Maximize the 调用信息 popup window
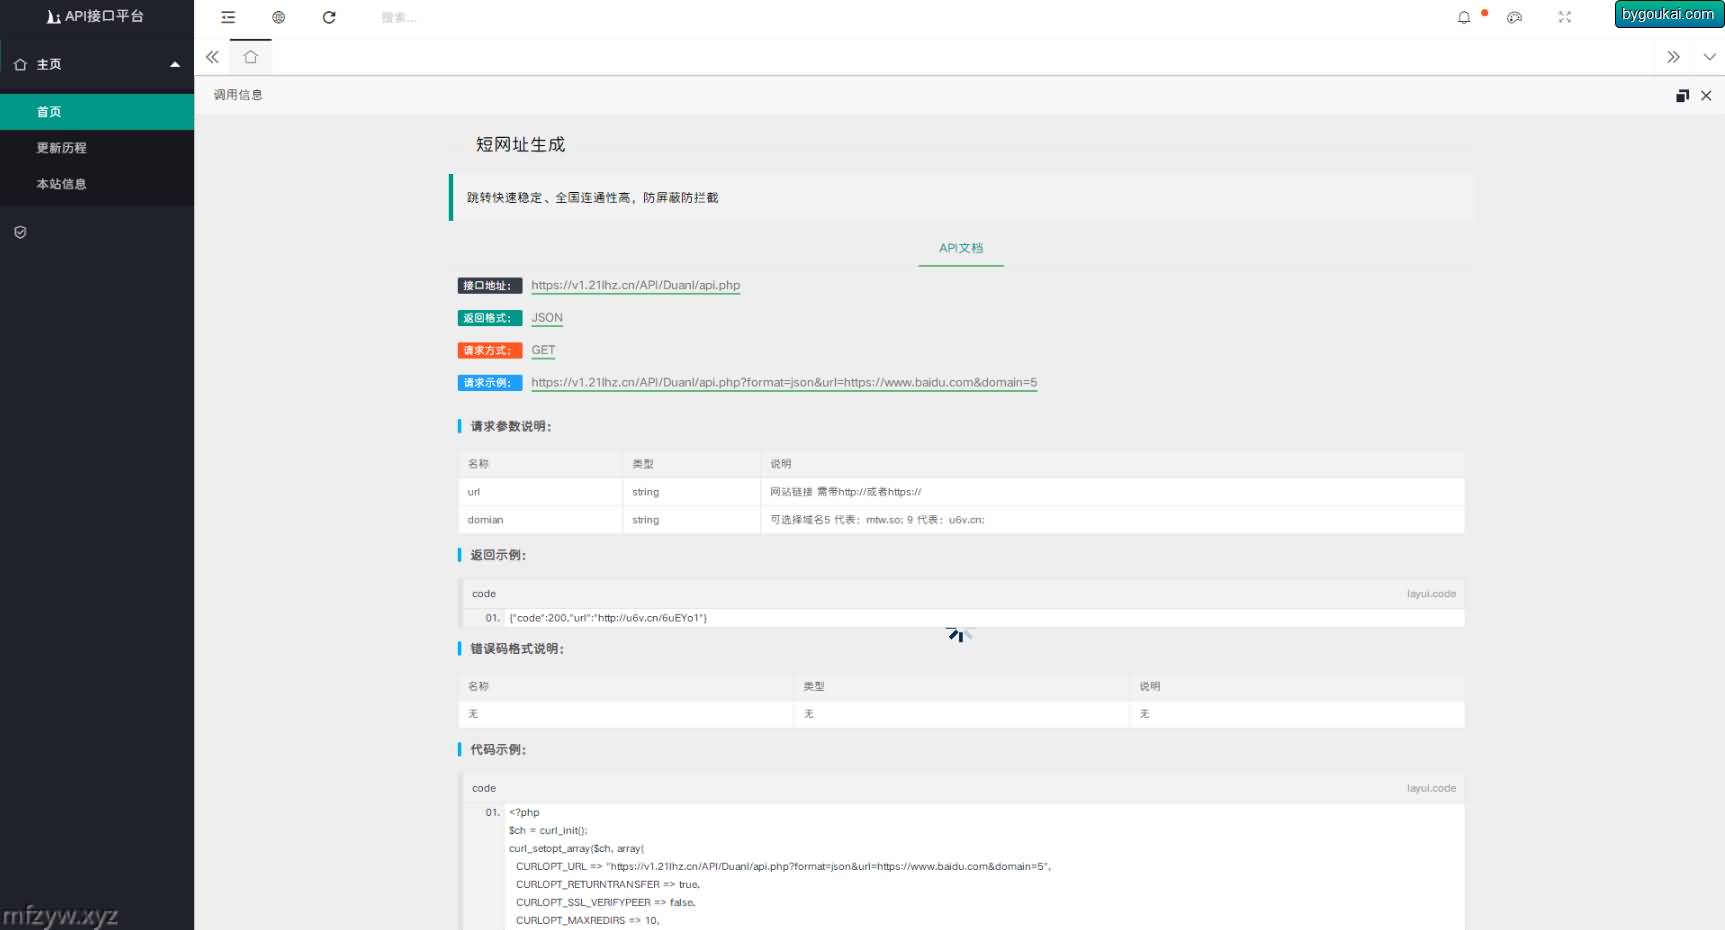 1682,96
